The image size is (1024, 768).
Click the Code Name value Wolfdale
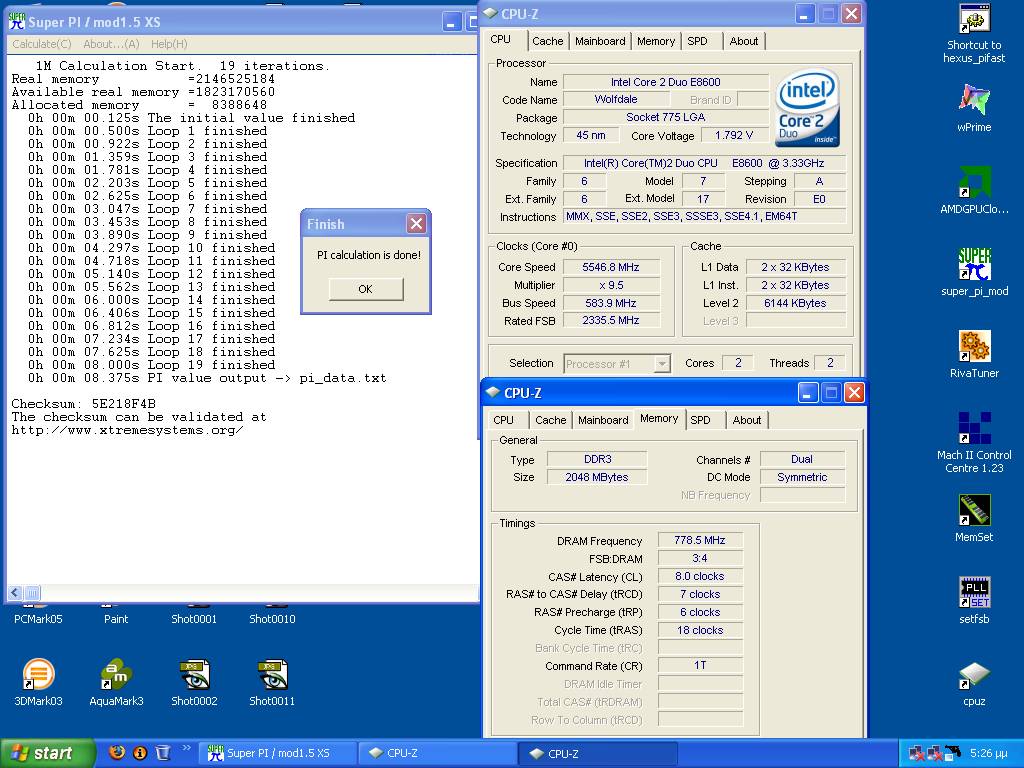pyautogui.click(x=616, y=99)
